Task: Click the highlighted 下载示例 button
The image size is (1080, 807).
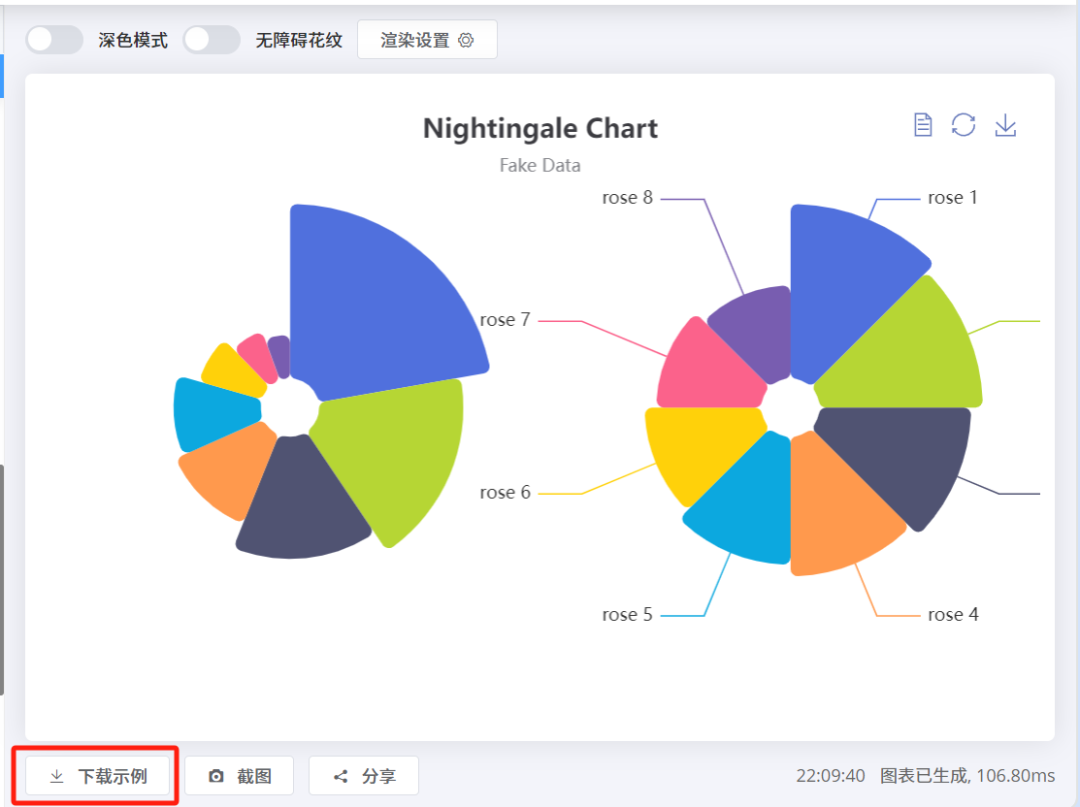Action: click(x=97, y=775)
